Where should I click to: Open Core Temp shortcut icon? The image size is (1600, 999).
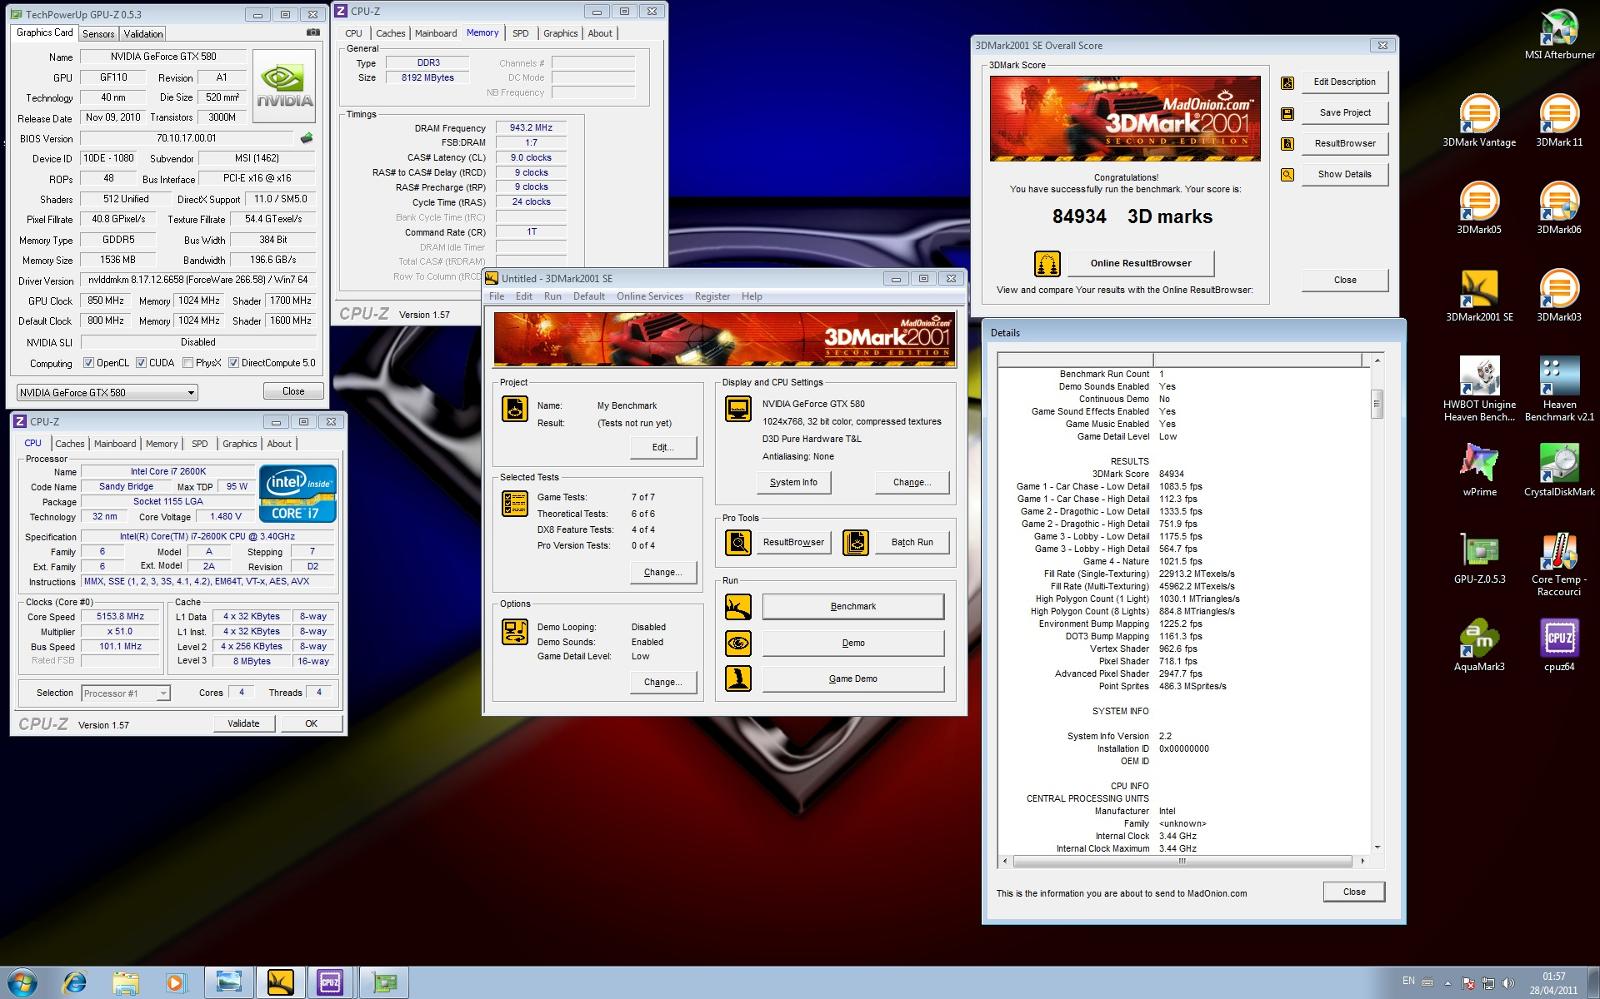tap(1559, 564)
